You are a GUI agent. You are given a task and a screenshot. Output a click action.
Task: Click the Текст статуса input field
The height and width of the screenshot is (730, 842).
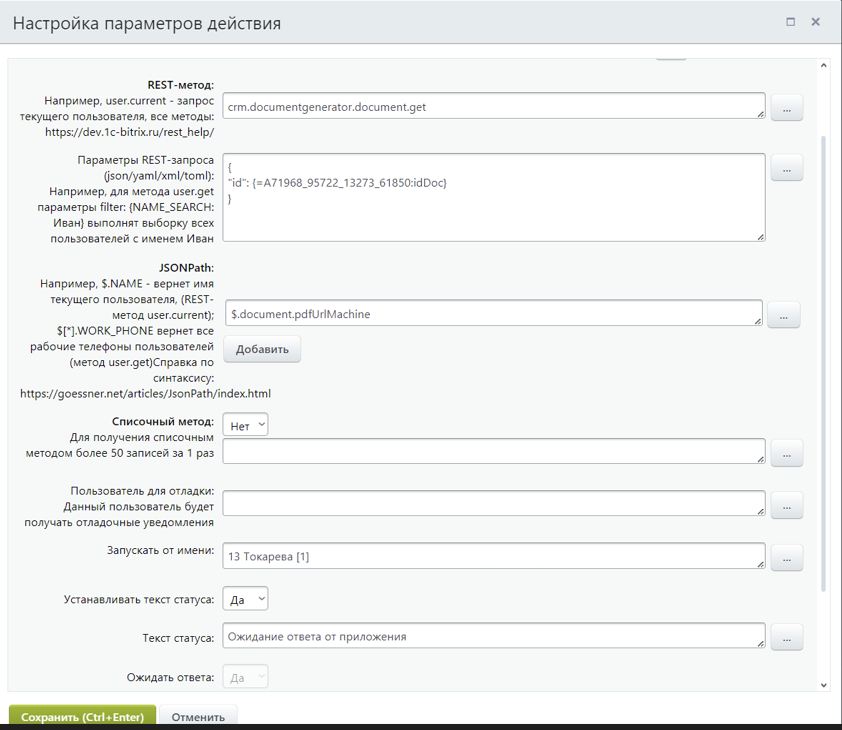(493, 636)
